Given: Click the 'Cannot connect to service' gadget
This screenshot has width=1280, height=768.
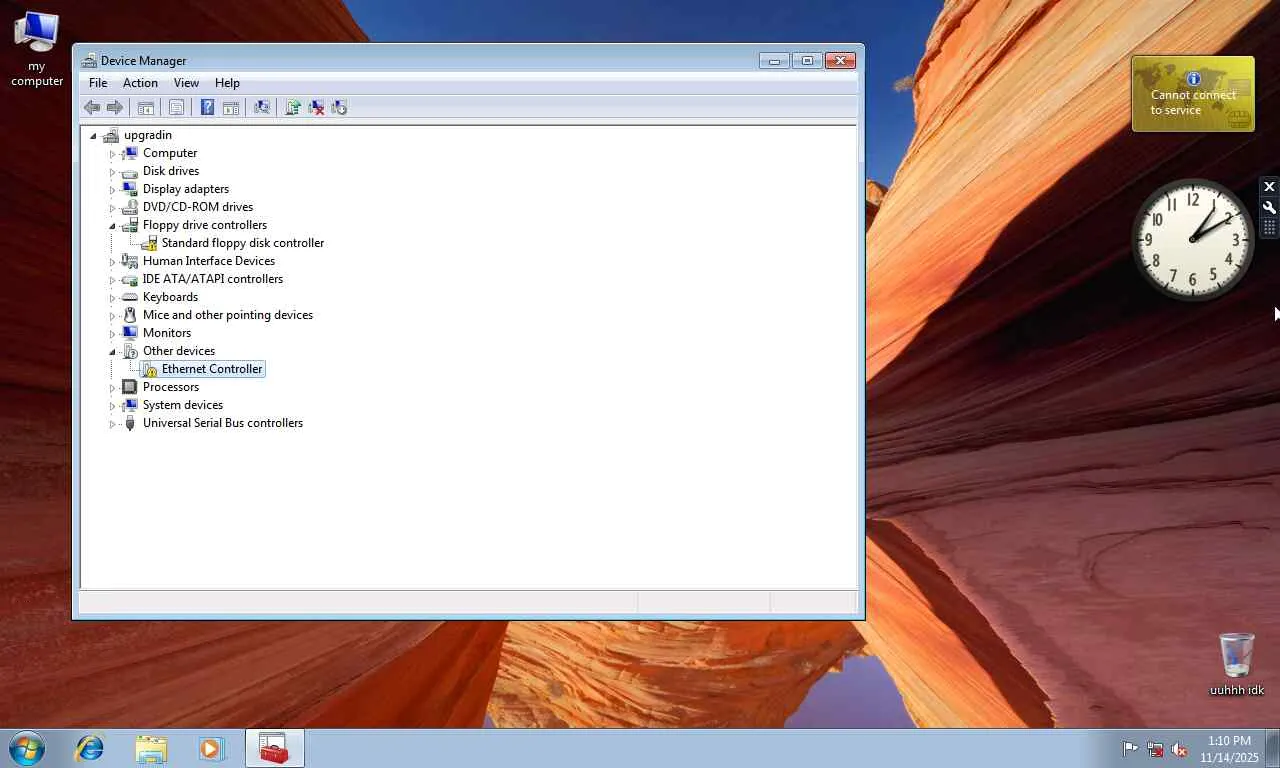Looking at the screenshot, I should point(1193,94).
